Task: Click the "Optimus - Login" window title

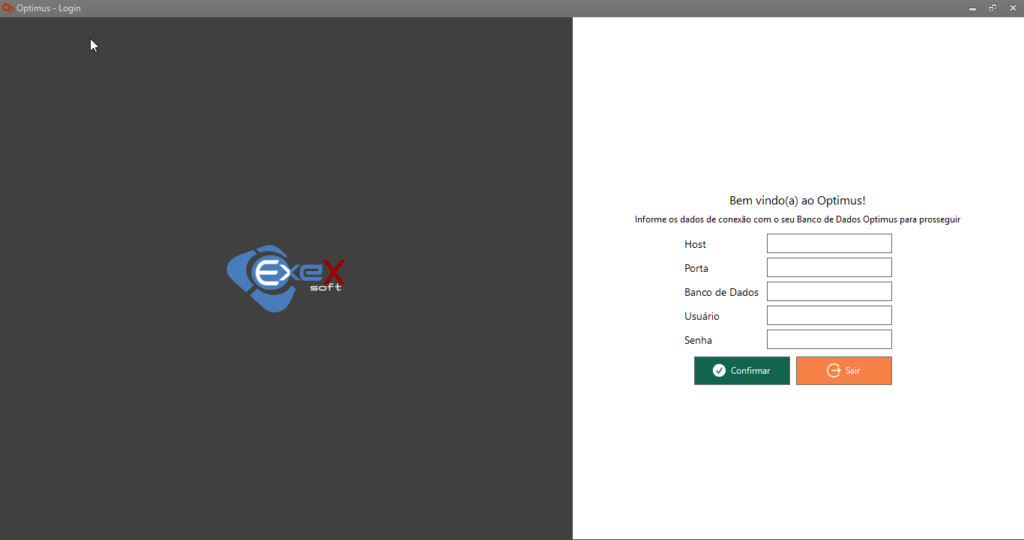Action: [49, 8]
